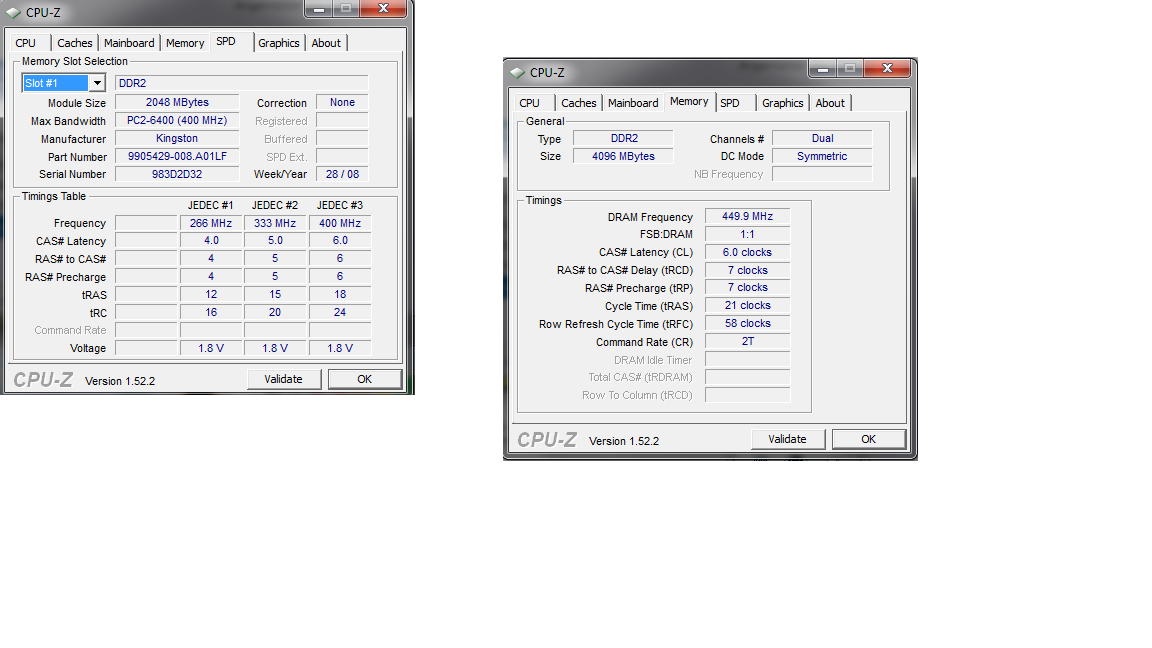The width and height of the screenshot is (1152, 648).
Task: Click JEDEC #3 CAS# Latency 6.0
Action: (340, 240)
